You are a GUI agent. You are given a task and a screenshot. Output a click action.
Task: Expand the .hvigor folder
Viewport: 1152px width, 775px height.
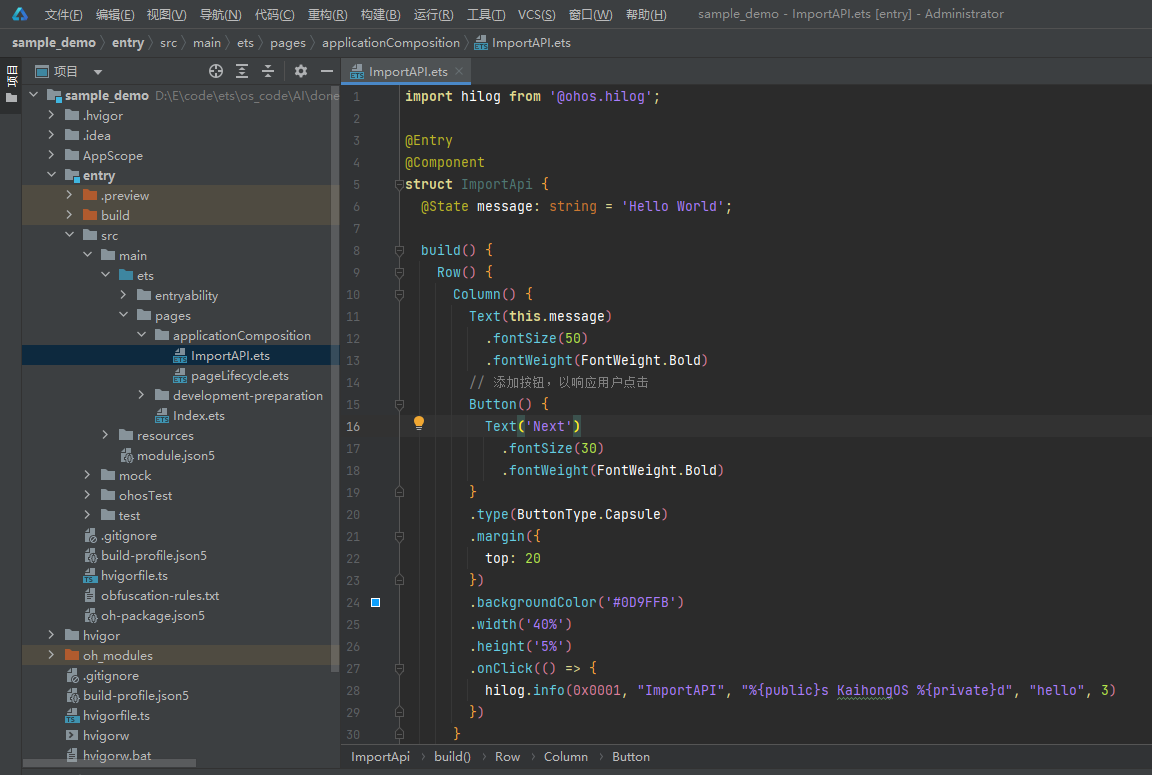pos(51,115)
